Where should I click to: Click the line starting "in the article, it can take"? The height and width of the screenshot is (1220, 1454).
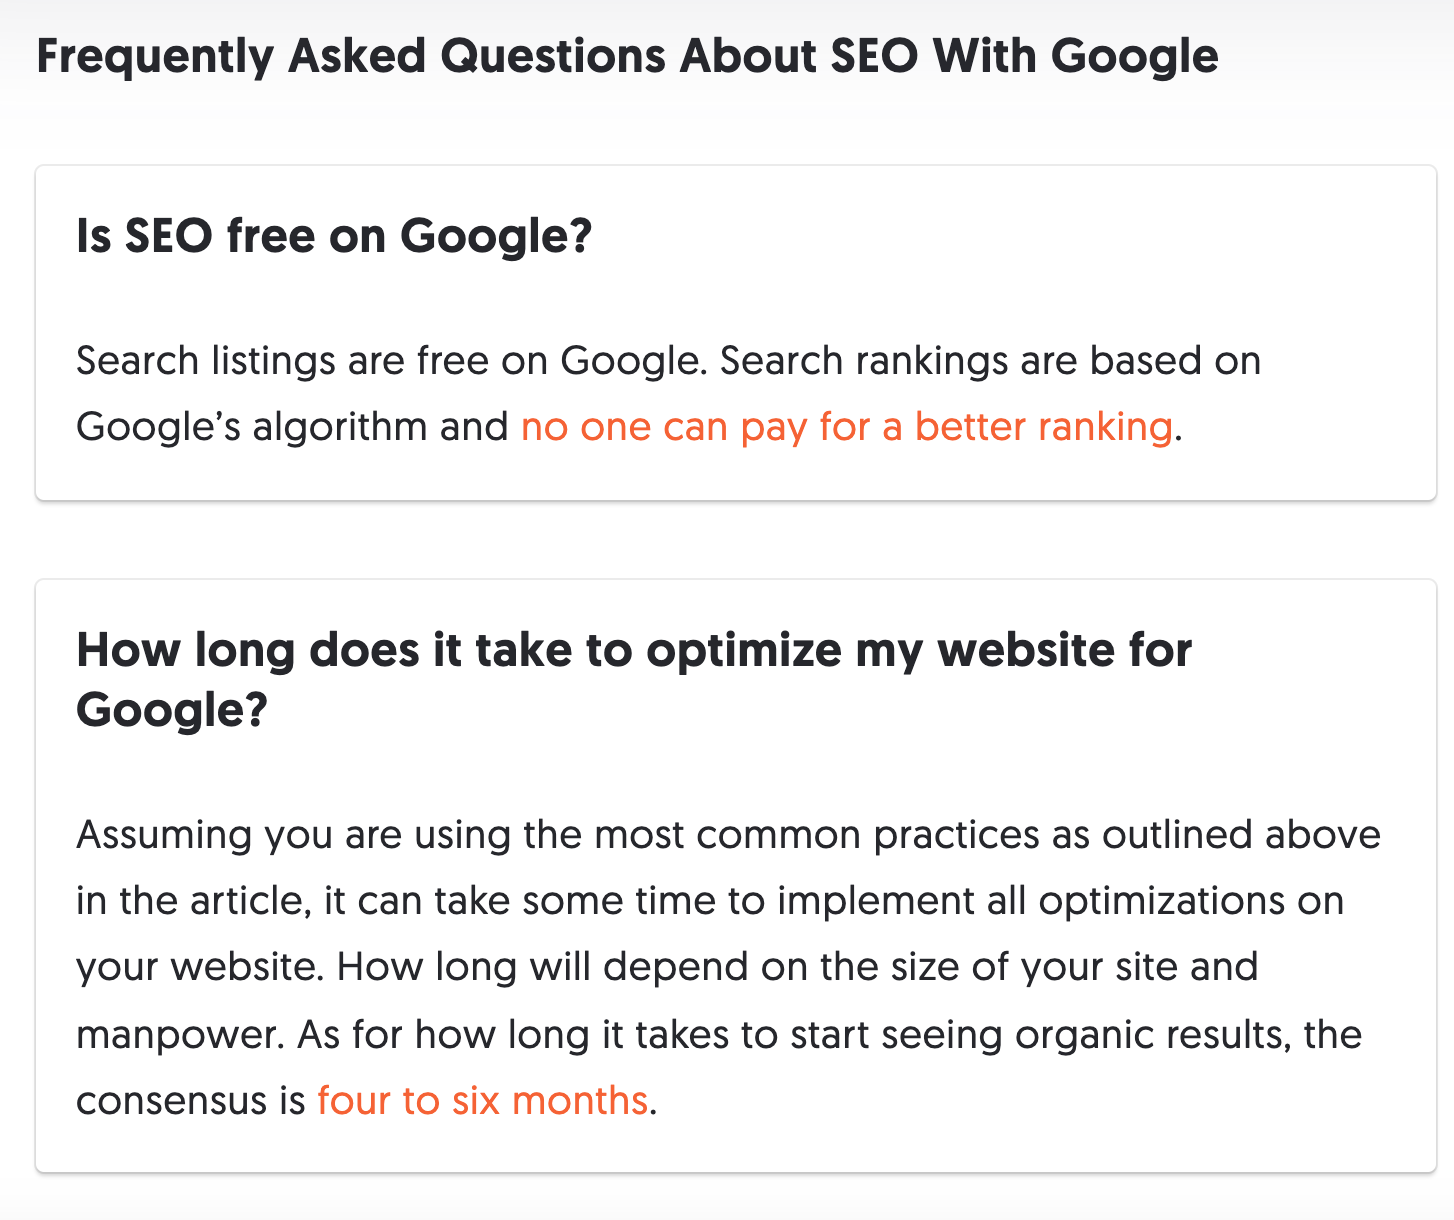(x=710, y=902)
